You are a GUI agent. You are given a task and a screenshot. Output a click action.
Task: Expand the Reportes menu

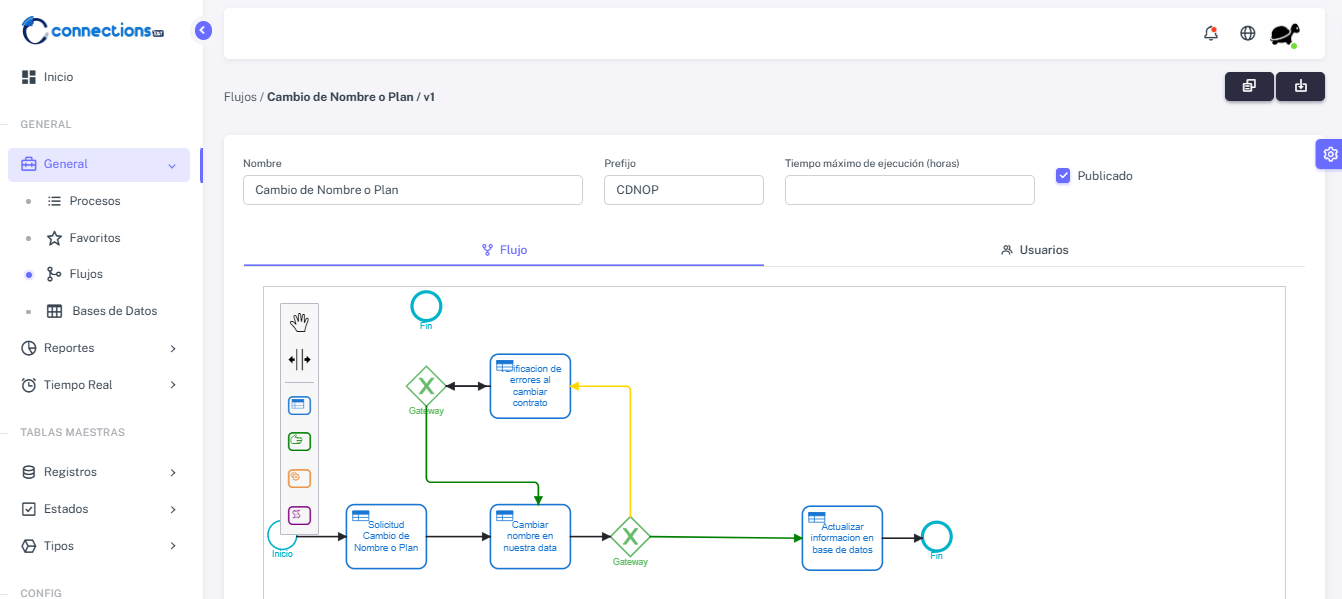point(99,348)
